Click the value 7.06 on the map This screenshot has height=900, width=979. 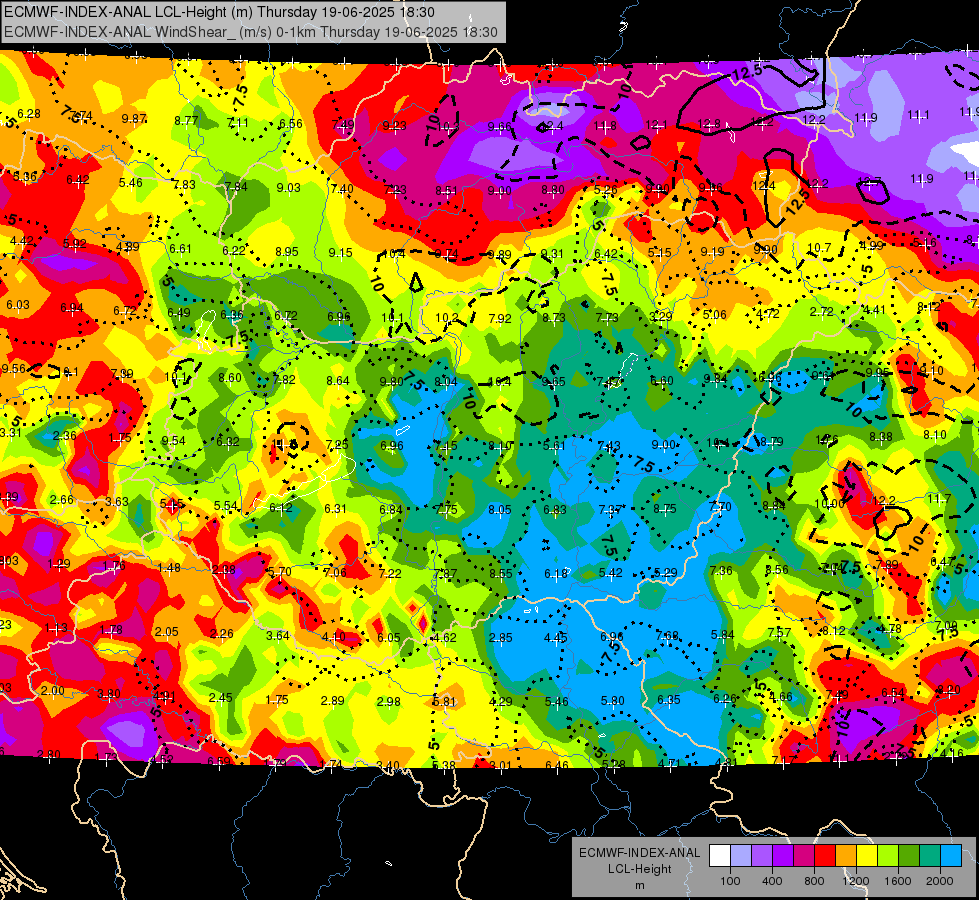click(335, 573)
